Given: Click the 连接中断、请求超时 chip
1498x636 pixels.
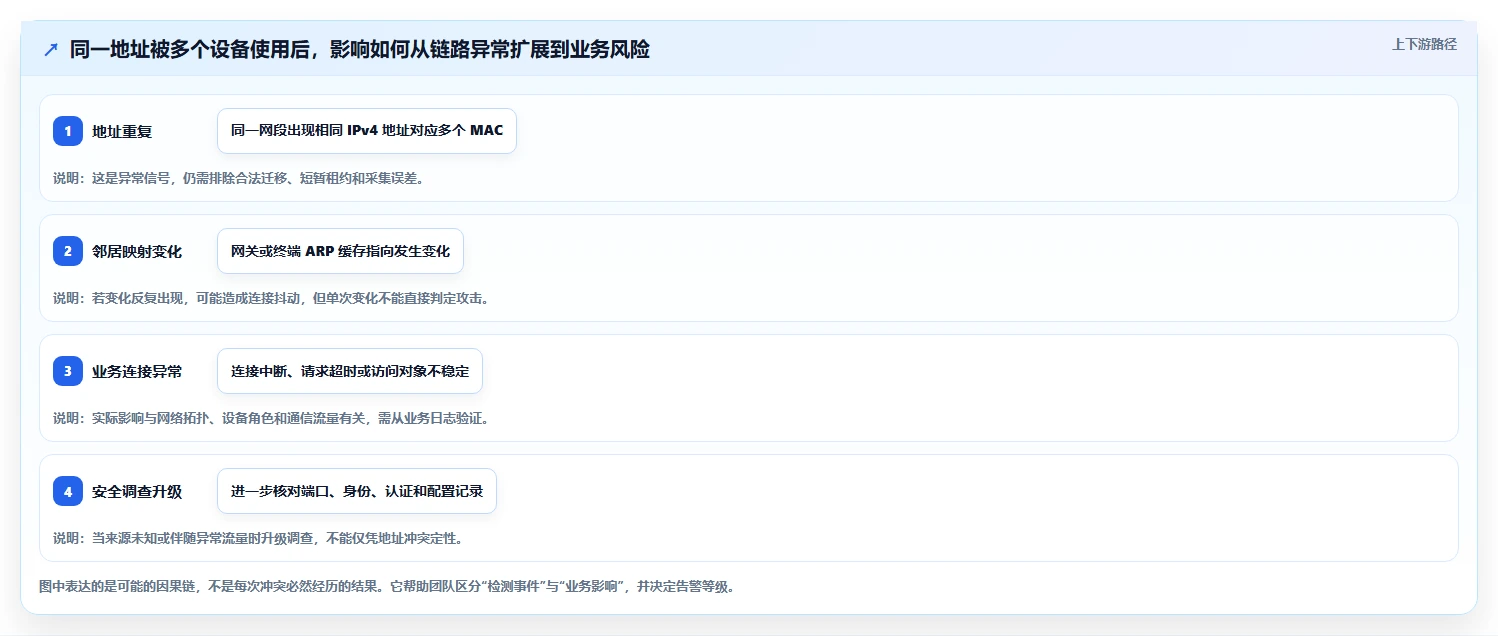Looking at the screenshot, I should coord(350,371).
